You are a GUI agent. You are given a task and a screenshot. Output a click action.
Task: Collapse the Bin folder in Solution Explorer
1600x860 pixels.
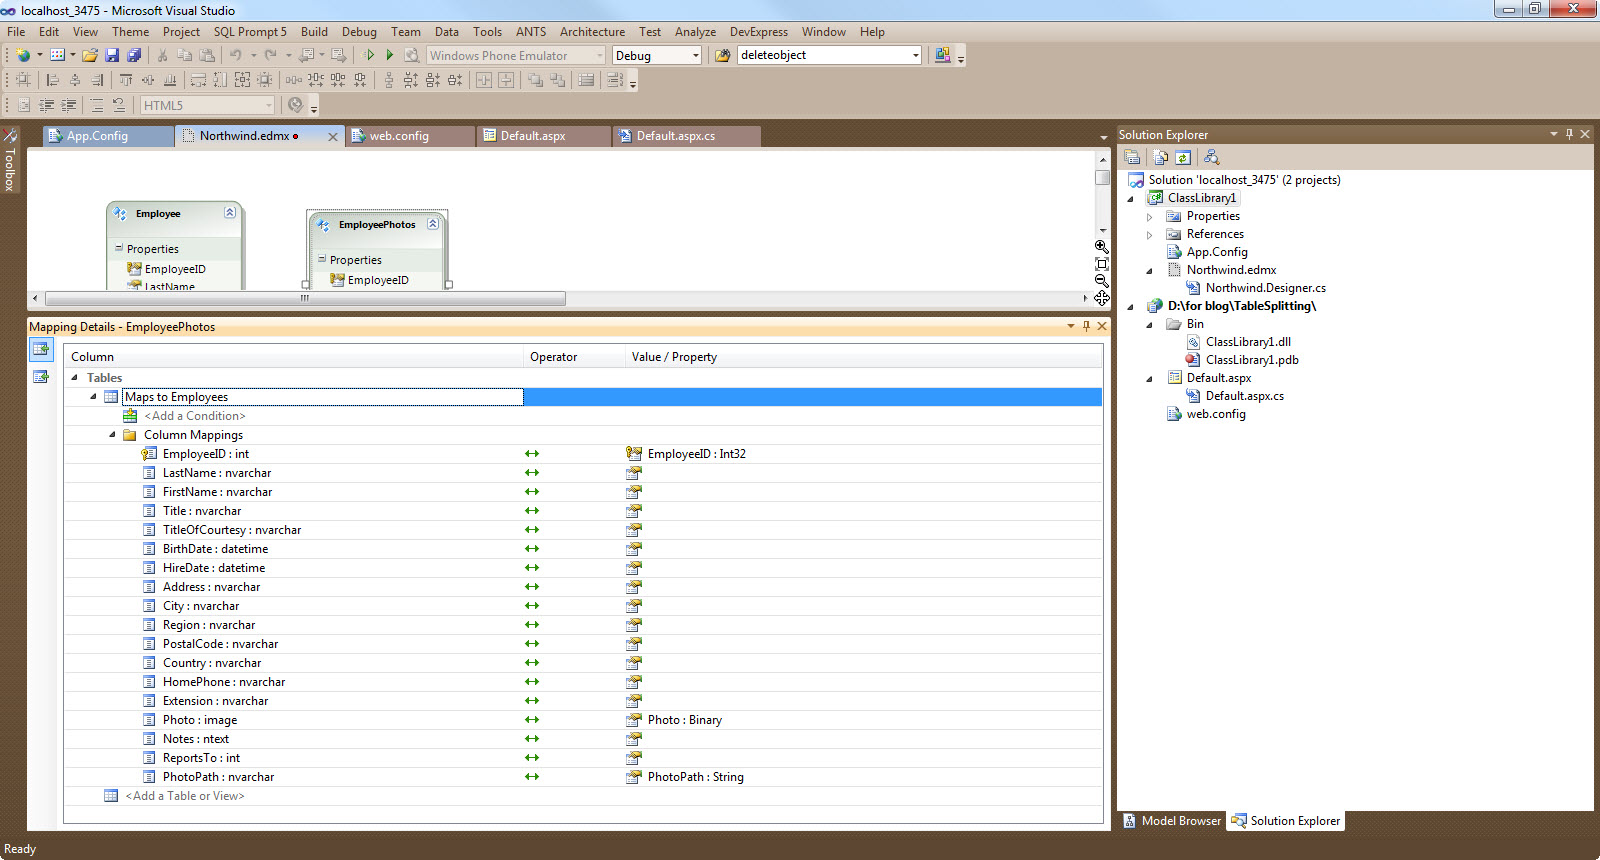1150,325
